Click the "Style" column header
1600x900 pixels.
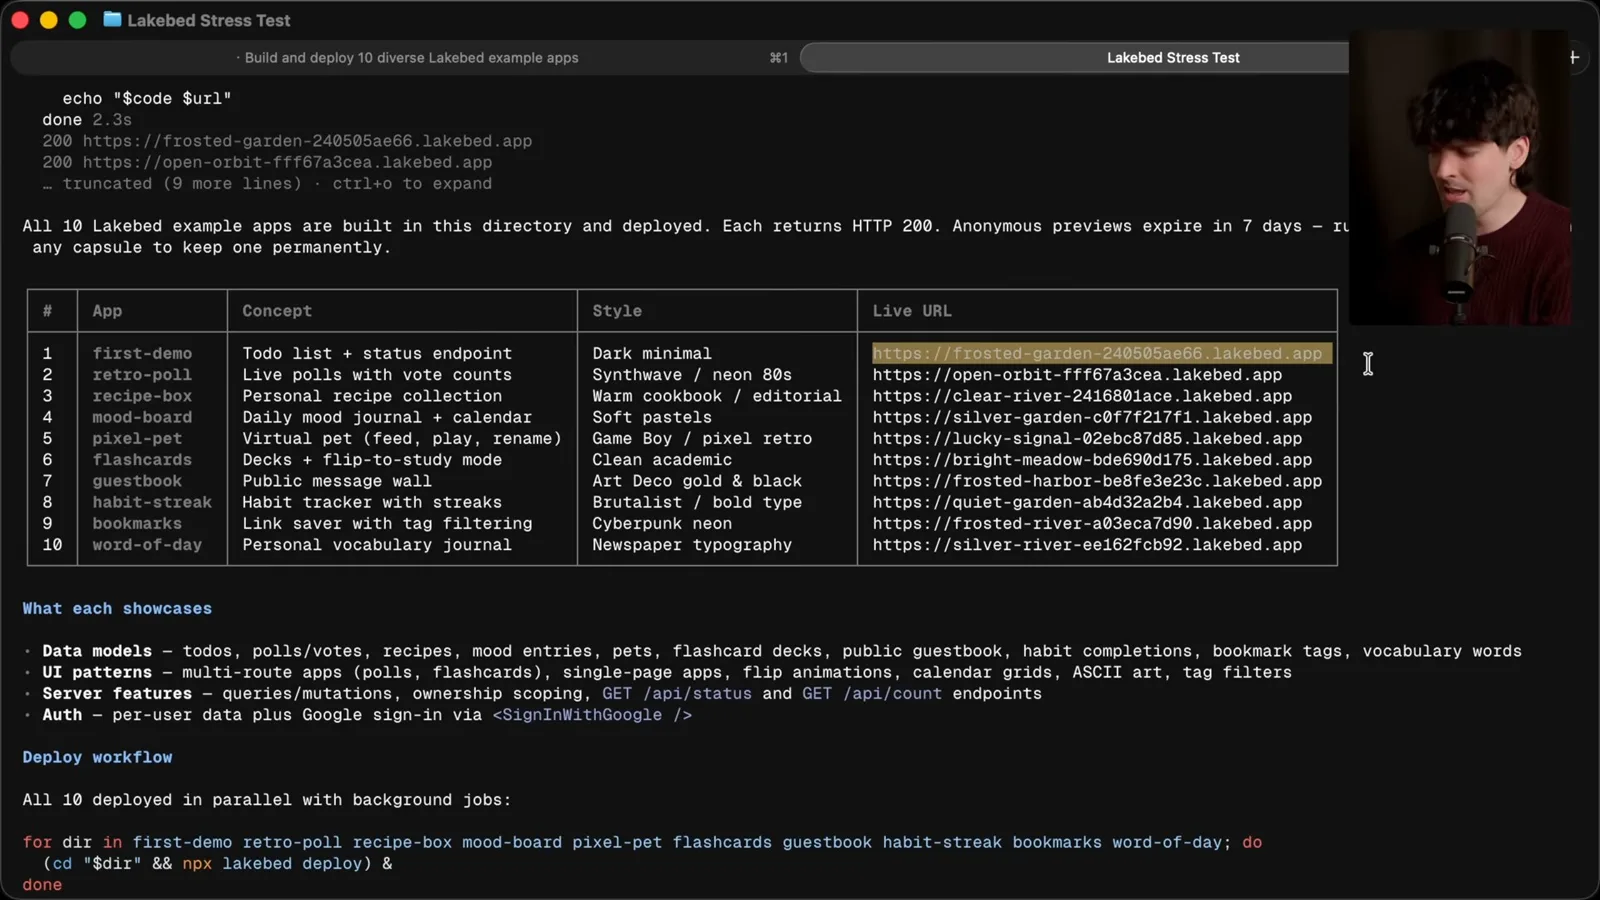click(x=617, y=311)
